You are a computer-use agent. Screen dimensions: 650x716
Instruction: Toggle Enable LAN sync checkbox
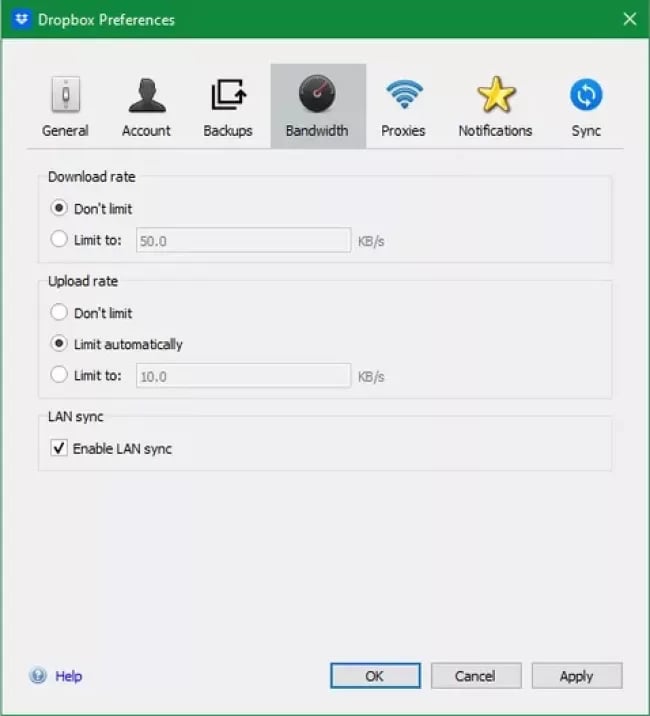point(59,448)
